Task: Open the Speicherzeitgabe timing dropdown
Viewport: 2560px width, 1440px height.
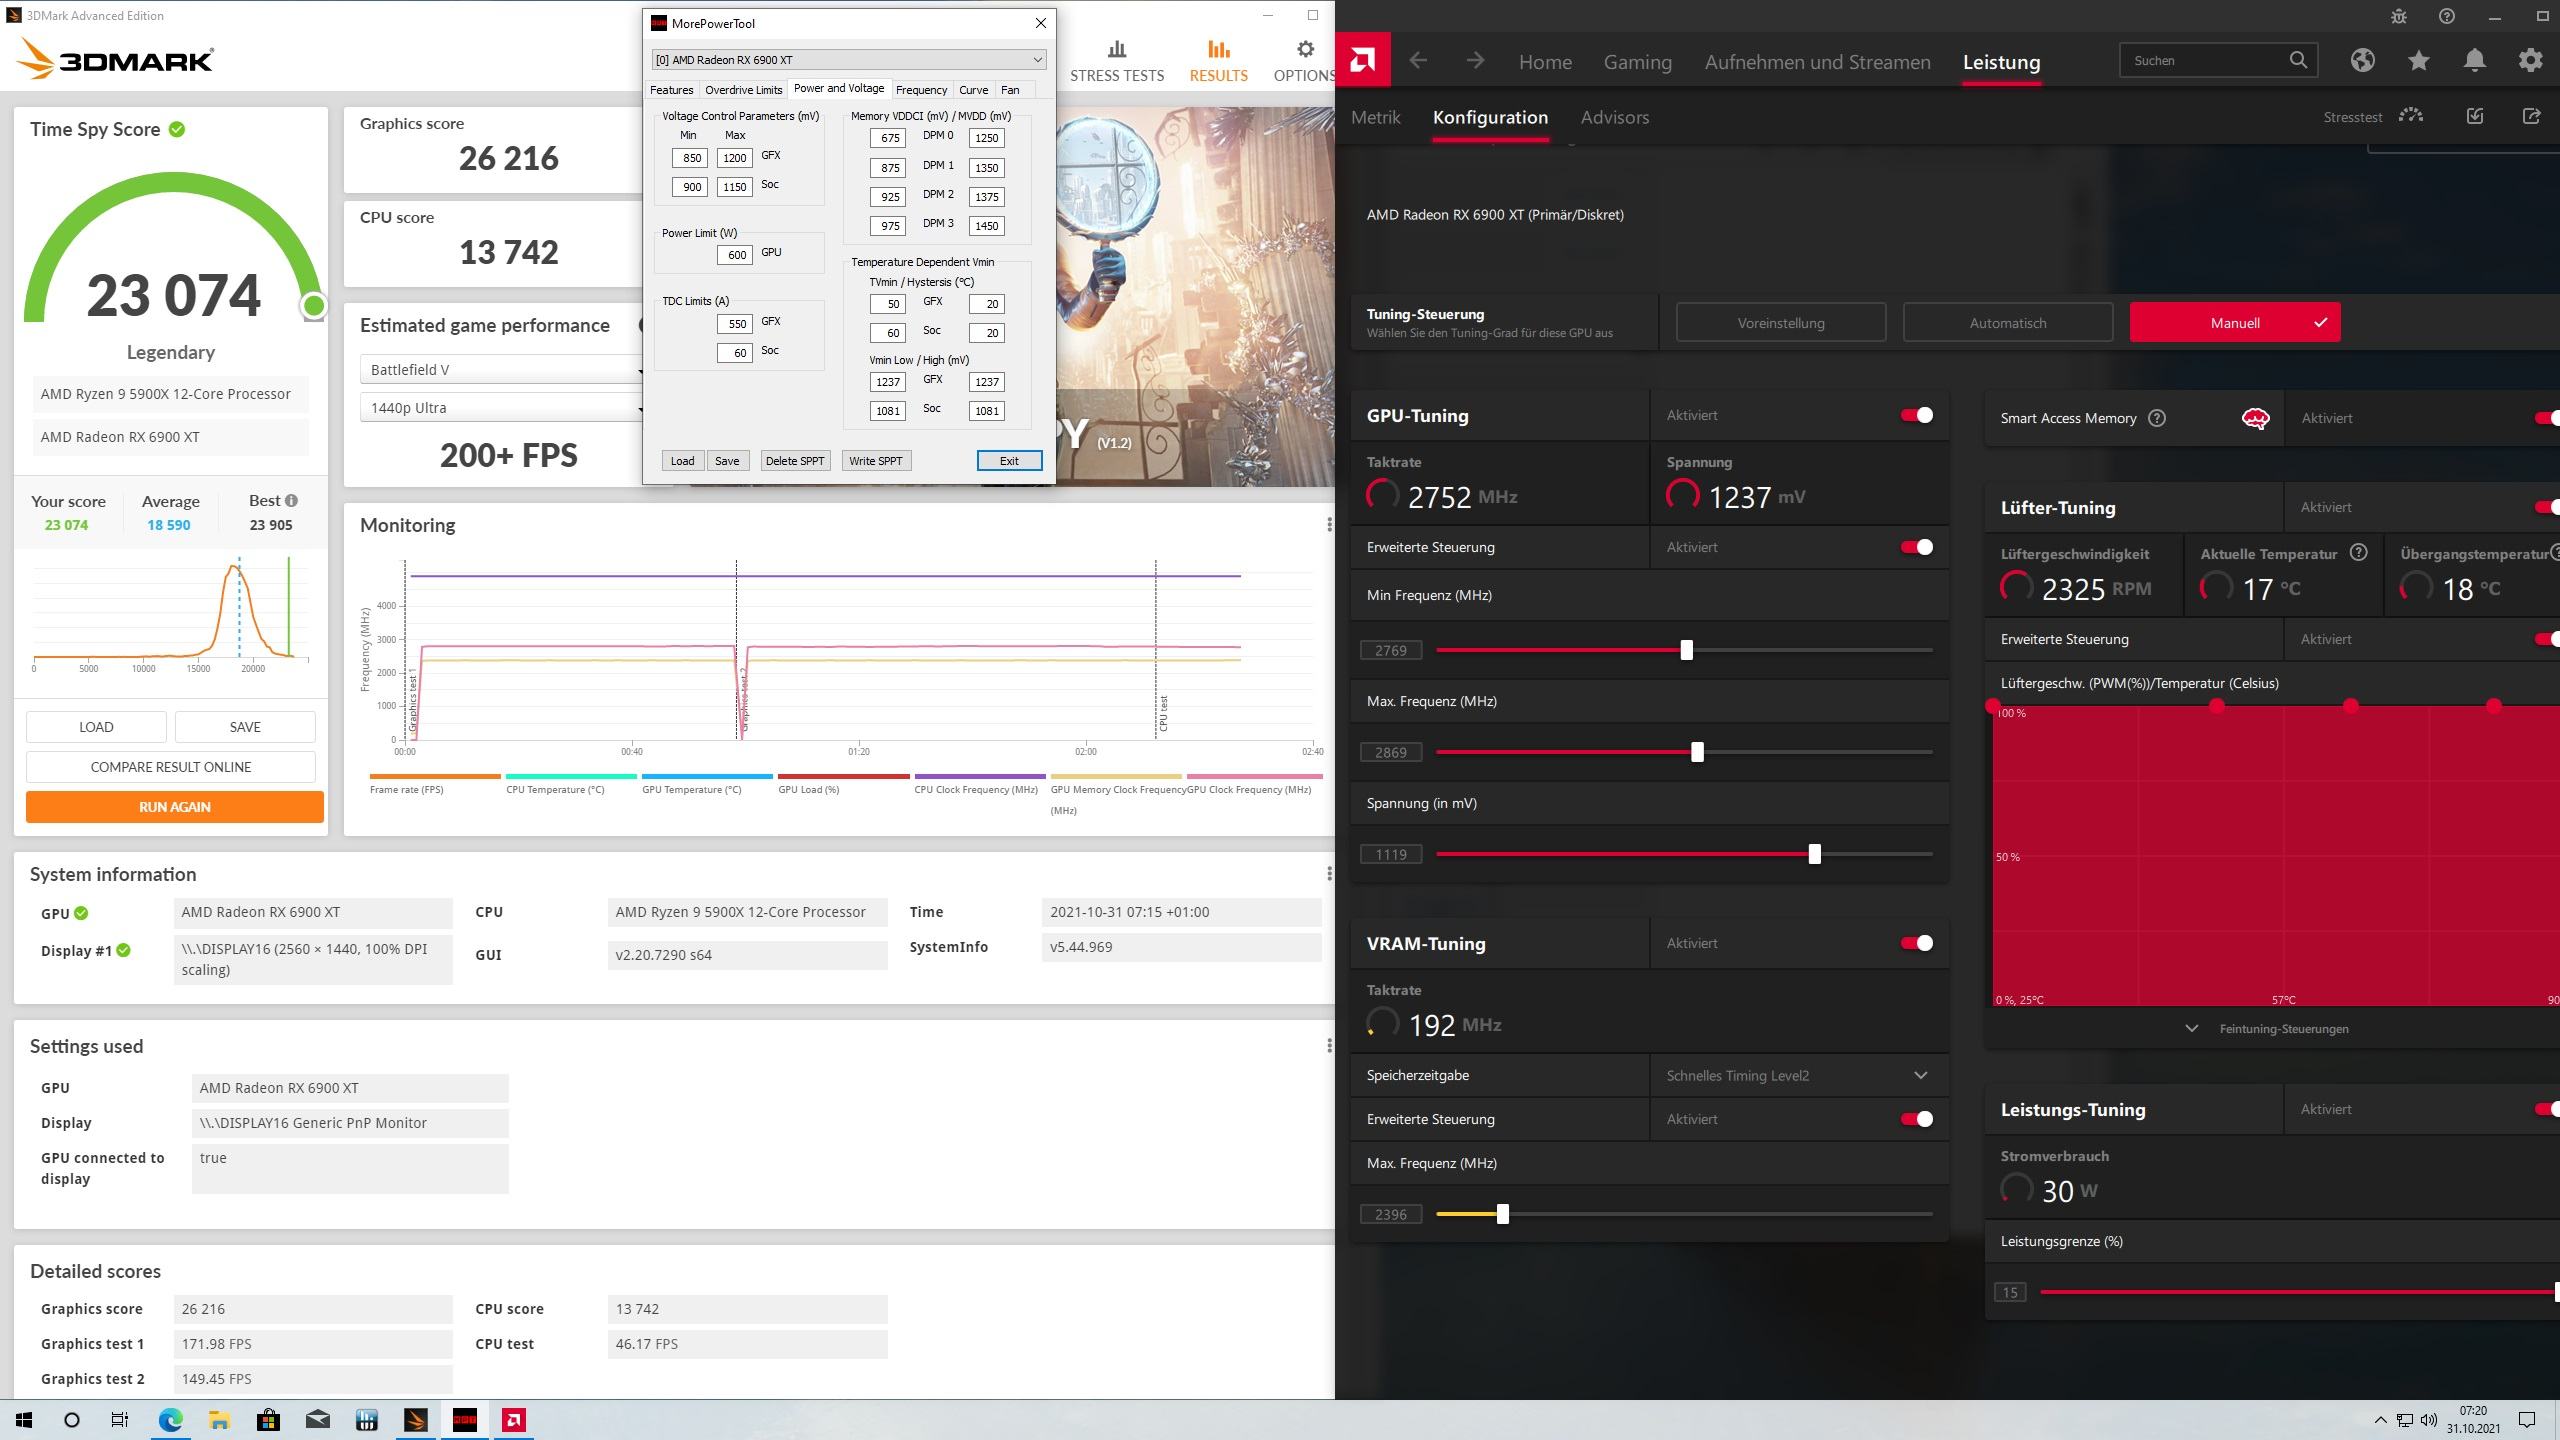Action: pos(1920,1075)
